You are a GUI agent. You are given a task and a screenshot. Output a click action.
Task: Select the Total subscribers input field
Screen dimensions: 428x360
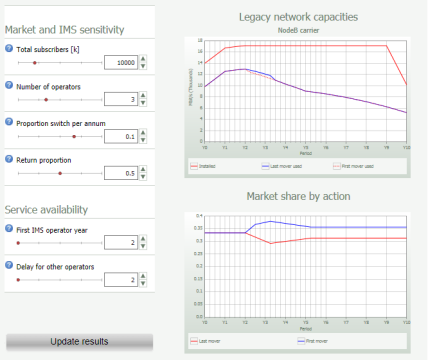(121, 62)
